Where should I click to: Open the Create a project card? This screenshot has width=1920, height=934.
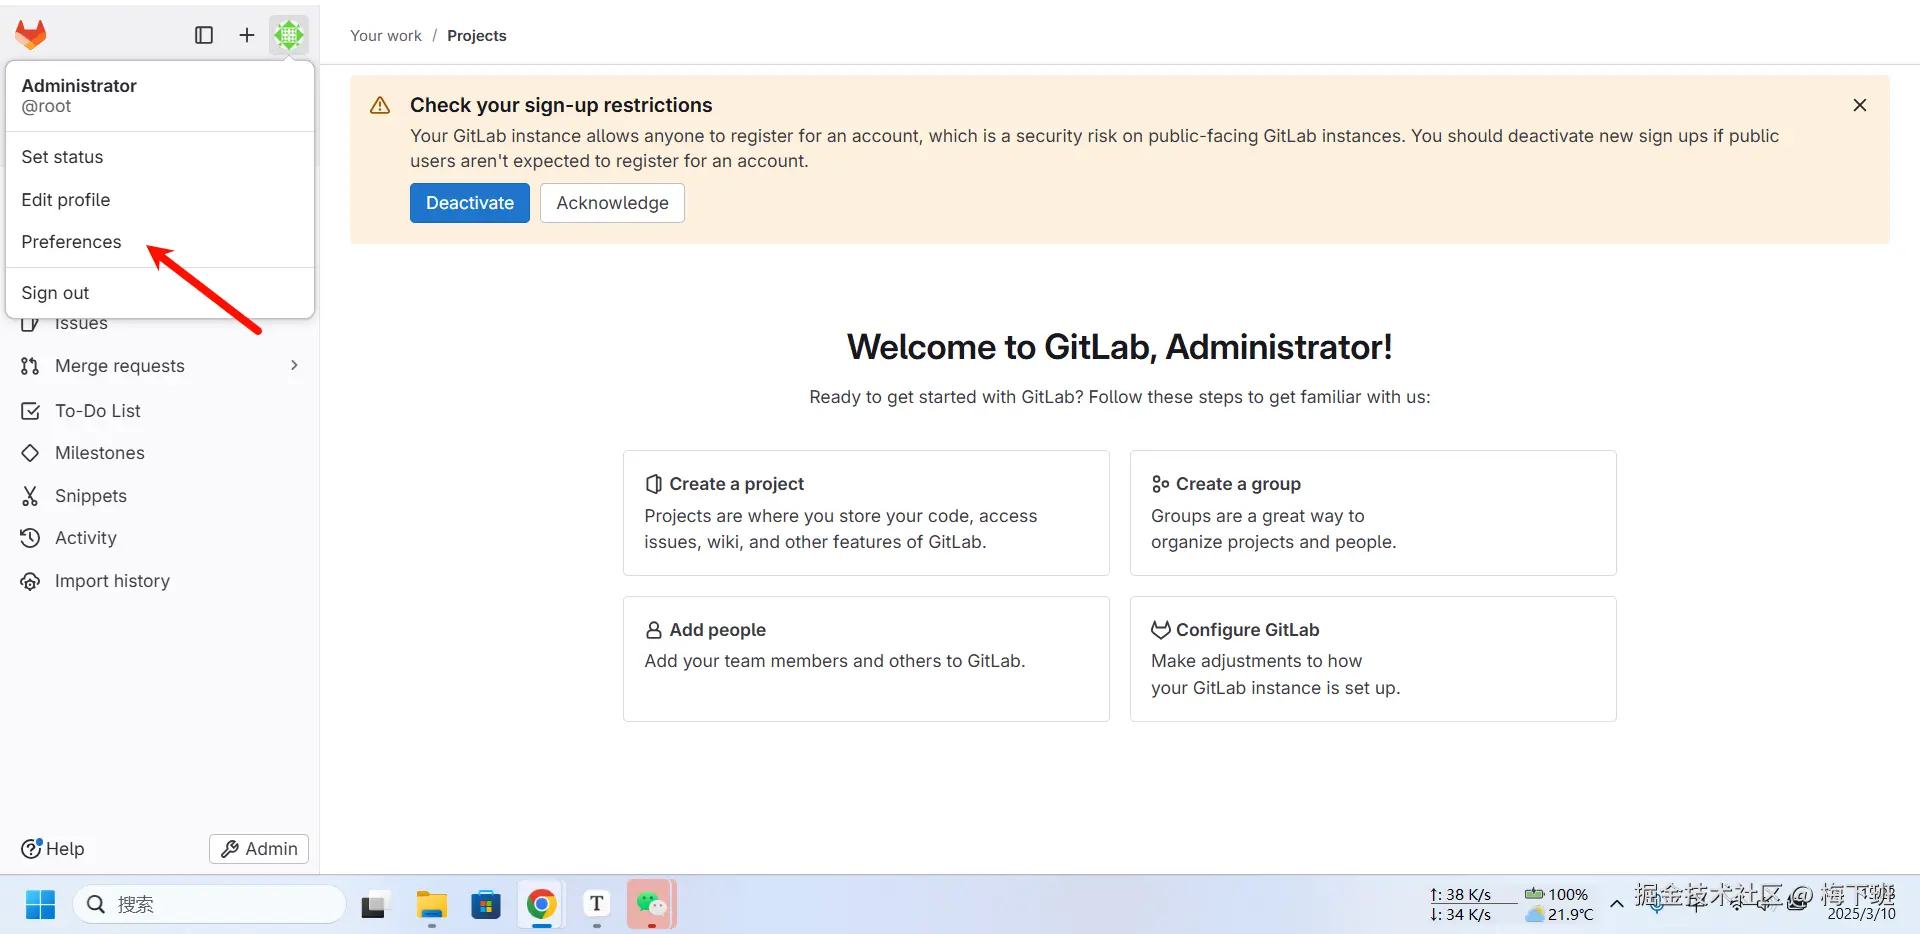(x=866, y=513)
